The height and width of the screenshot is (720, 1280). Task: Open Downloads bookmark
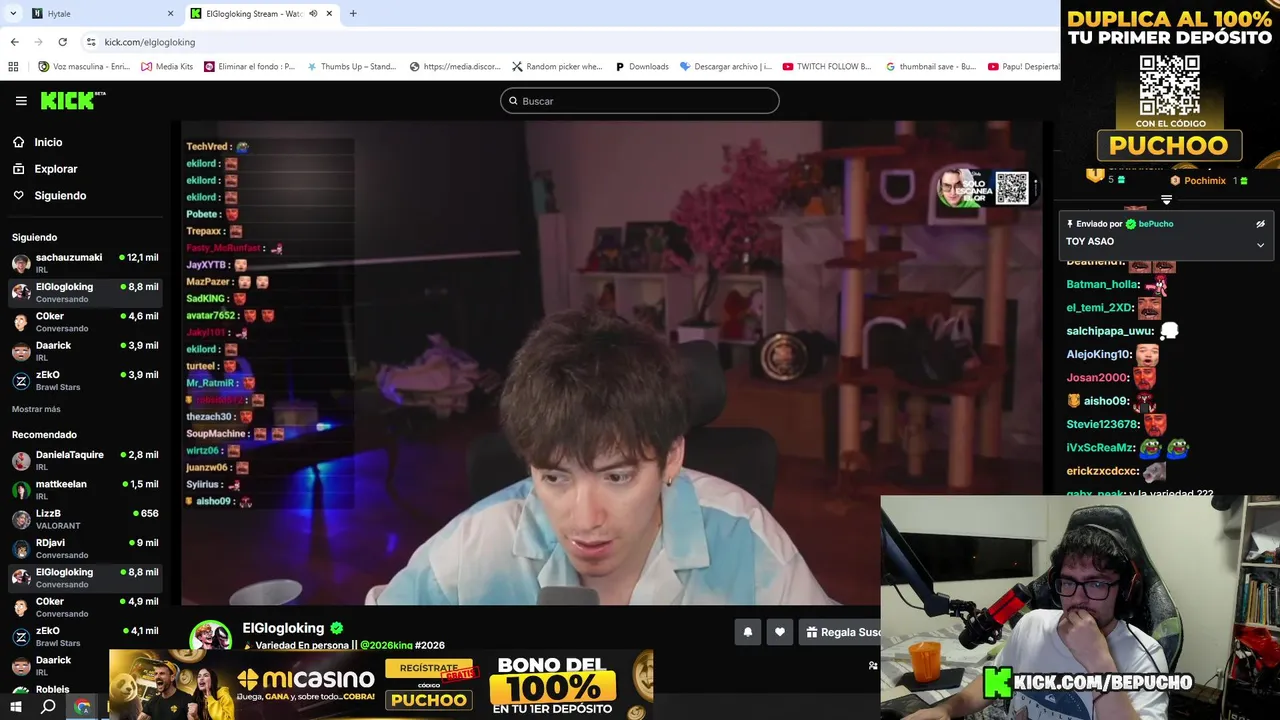coord(641,67)
